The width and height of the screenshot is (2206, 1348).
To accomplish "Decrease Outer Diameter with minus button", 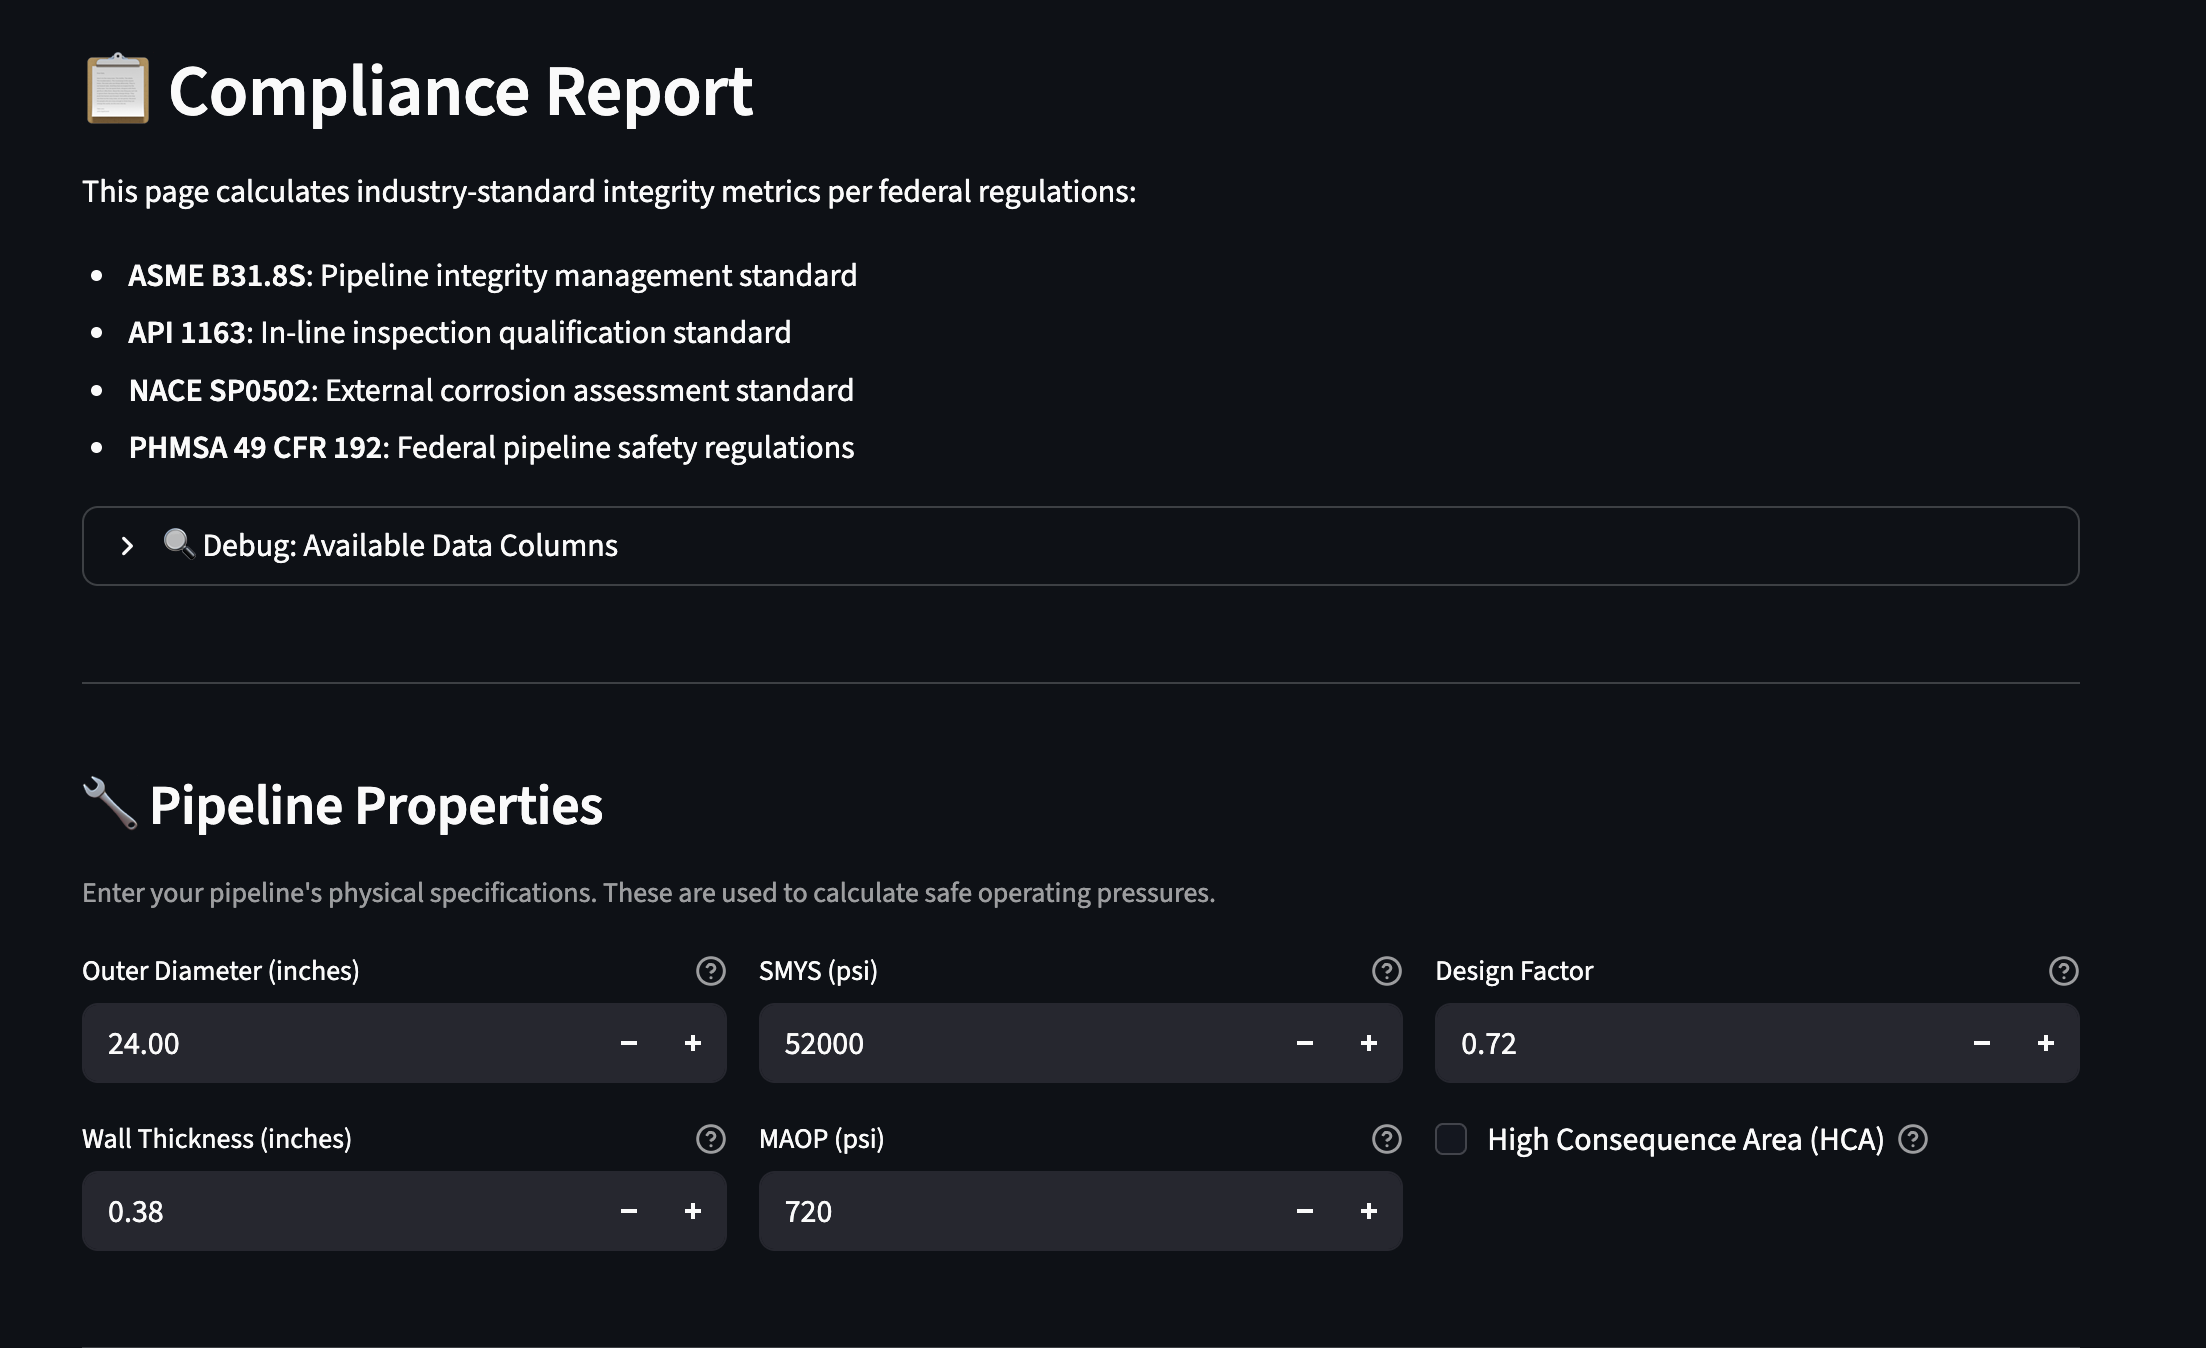I will pyautogui.click(x=628, y=1043).
